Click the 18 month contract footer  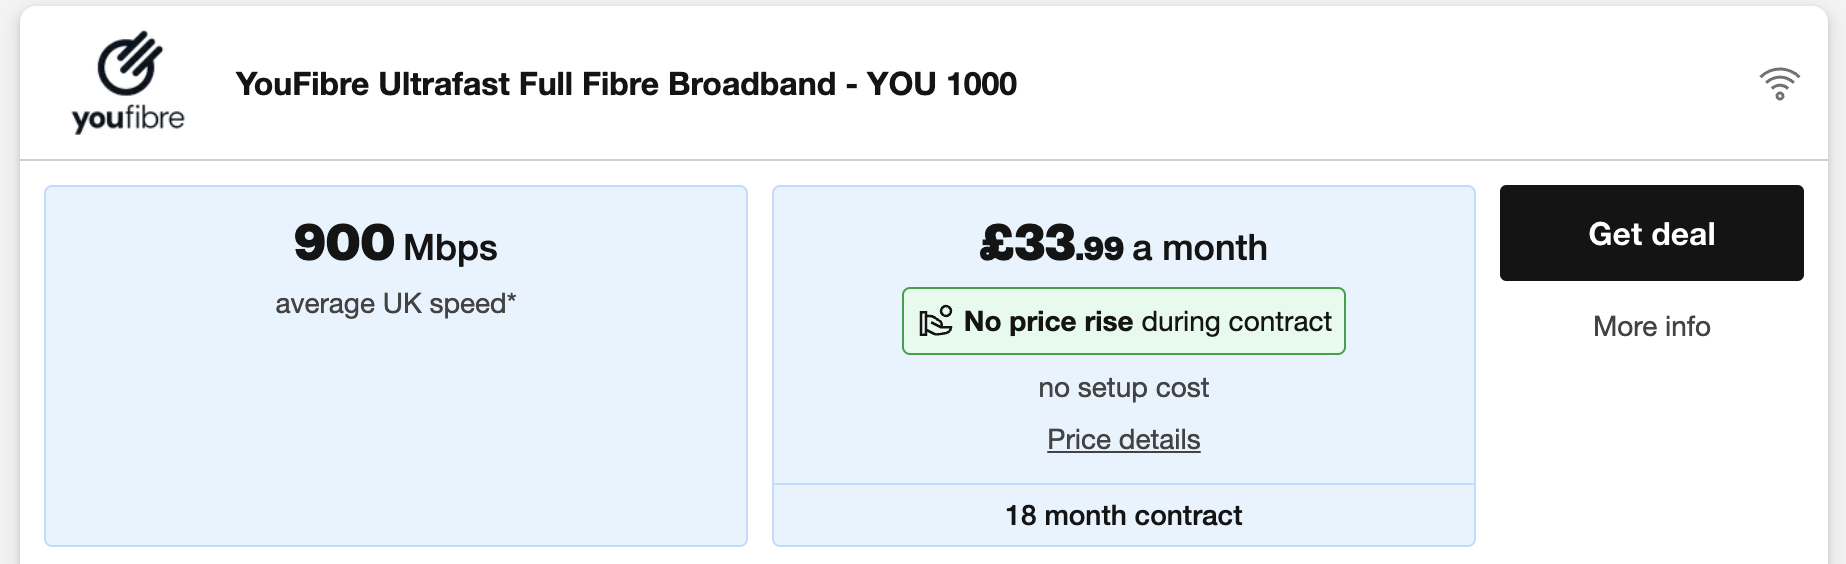coord(1123,516)
